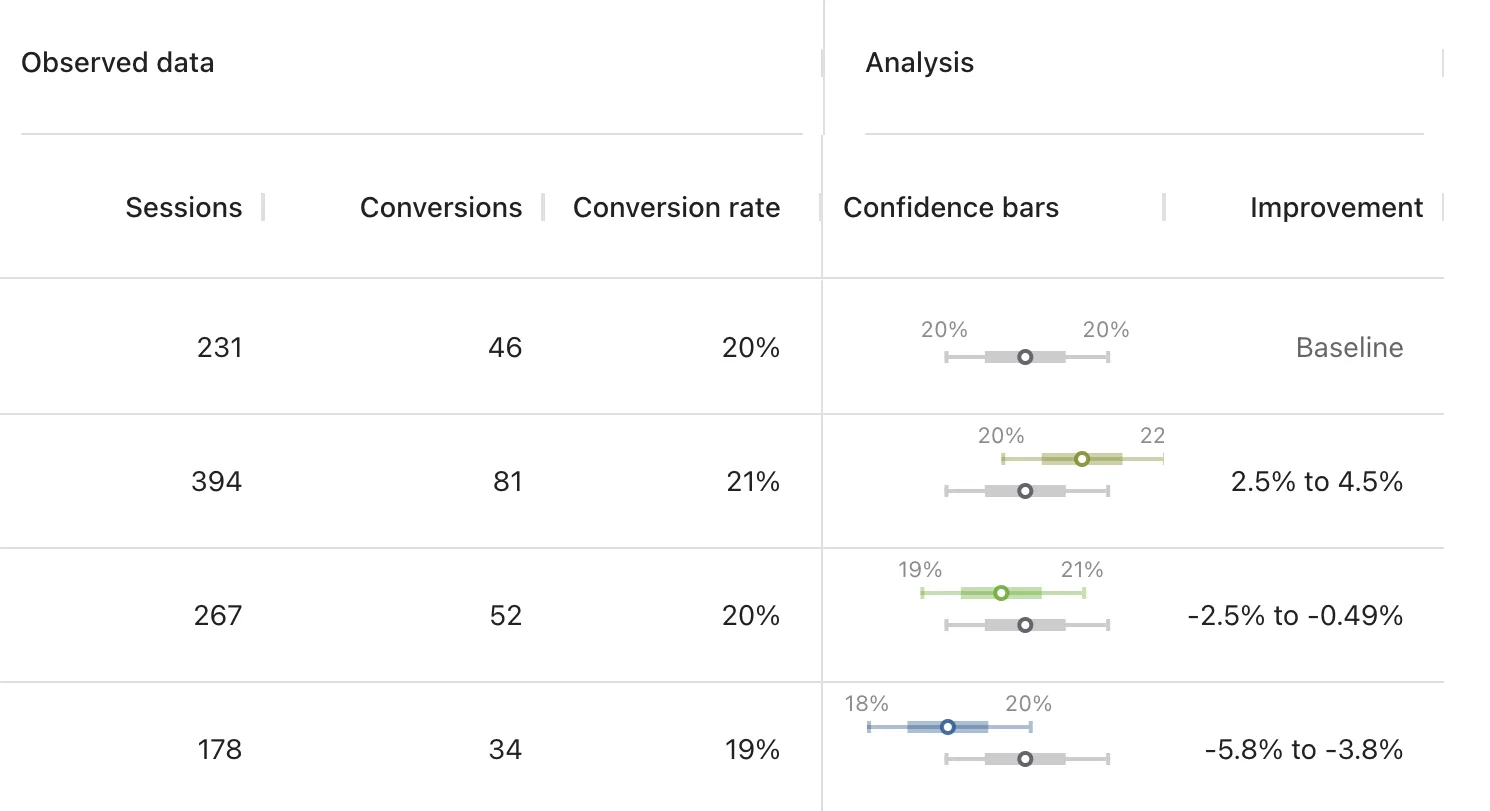Click the gray circle marker in the Baseline row
This screenshot has width=1490, height=811.
pos(1025,357)
